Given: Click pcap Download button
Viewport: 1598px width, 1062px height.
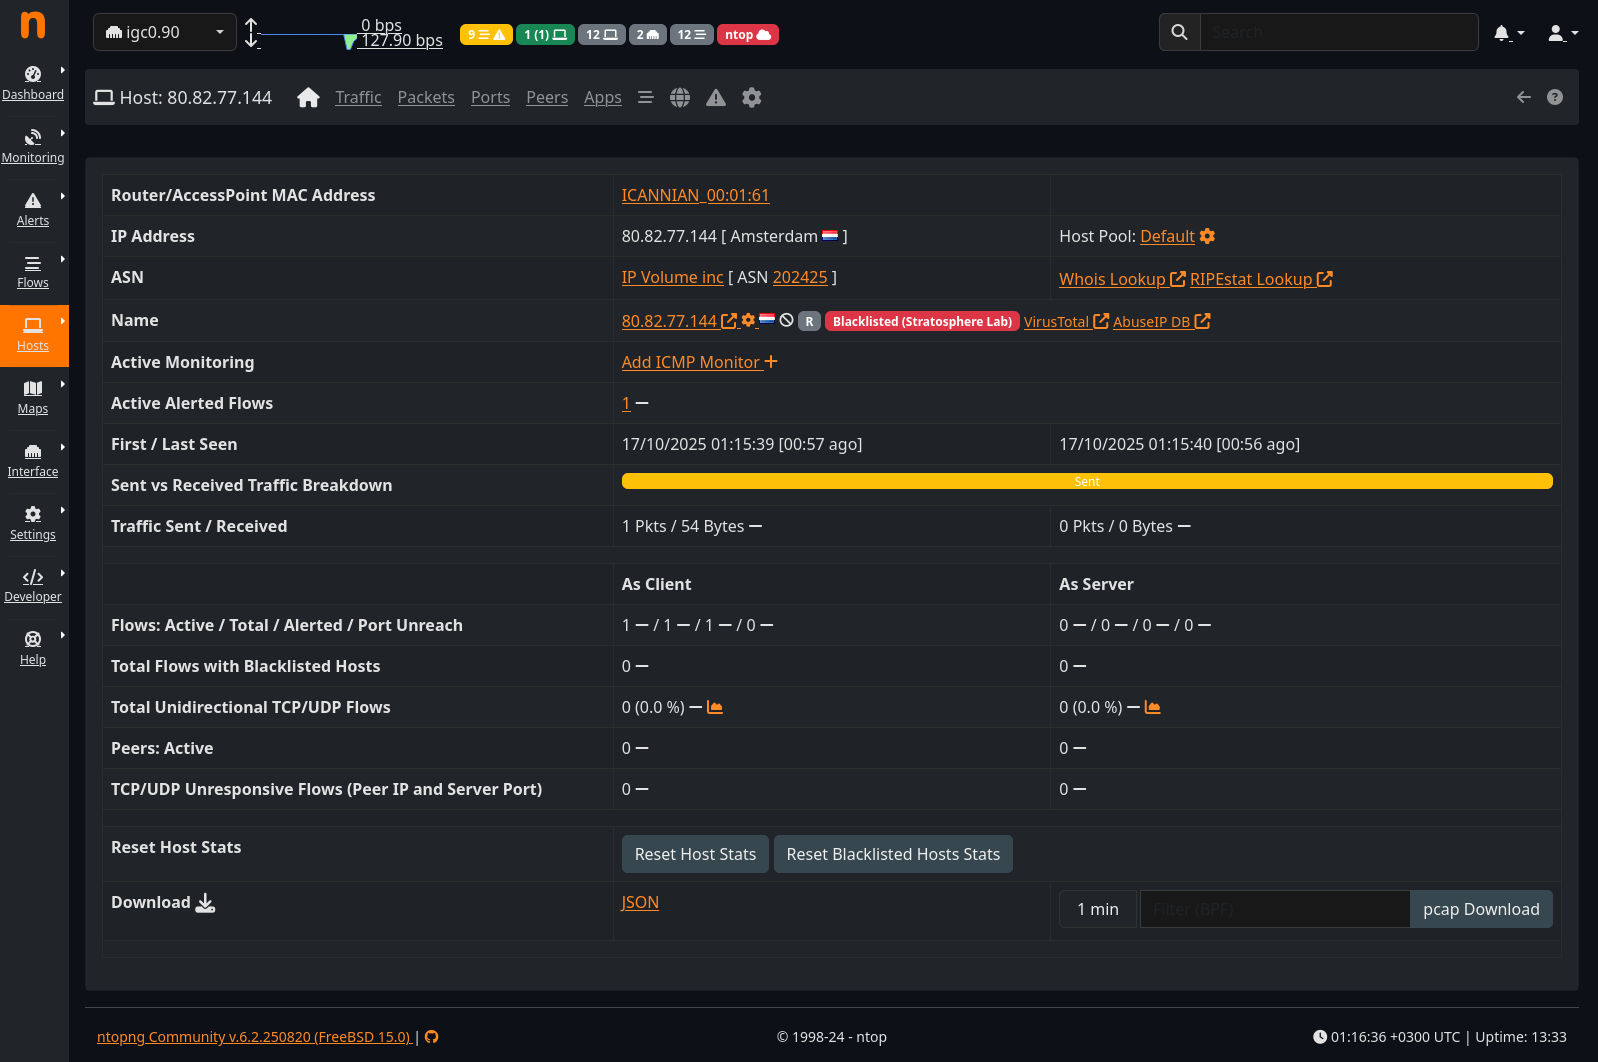Looking at the screenshot, I should pos(1481,909).
